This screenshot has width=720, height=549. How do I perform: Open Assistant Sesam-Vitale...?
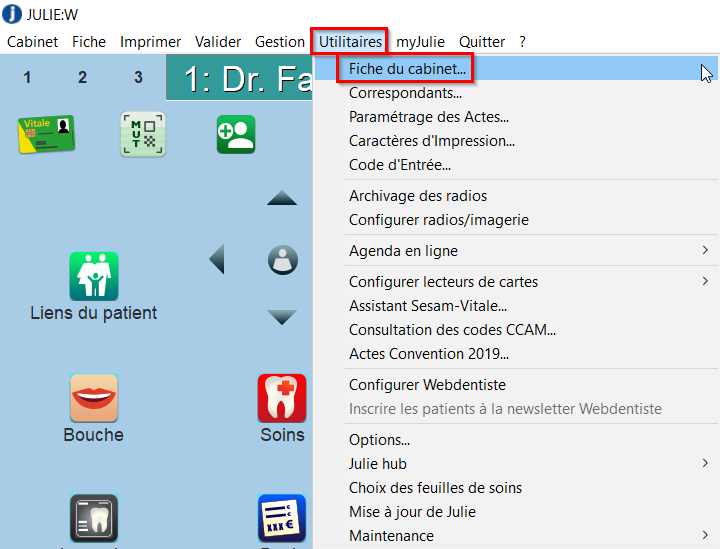[515, 305]
